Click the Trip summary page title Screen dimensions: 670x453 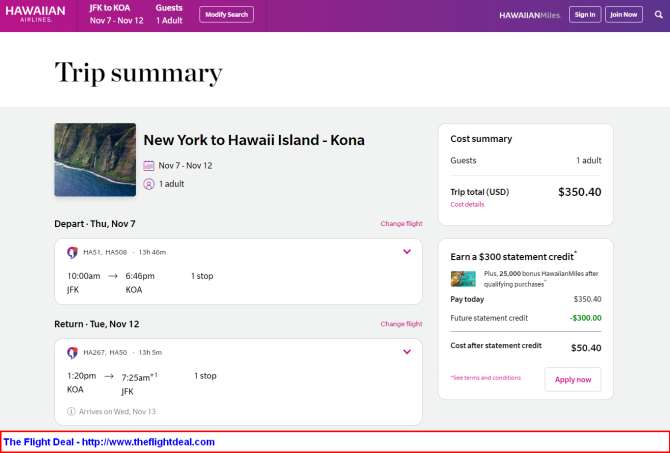point(138,72)
